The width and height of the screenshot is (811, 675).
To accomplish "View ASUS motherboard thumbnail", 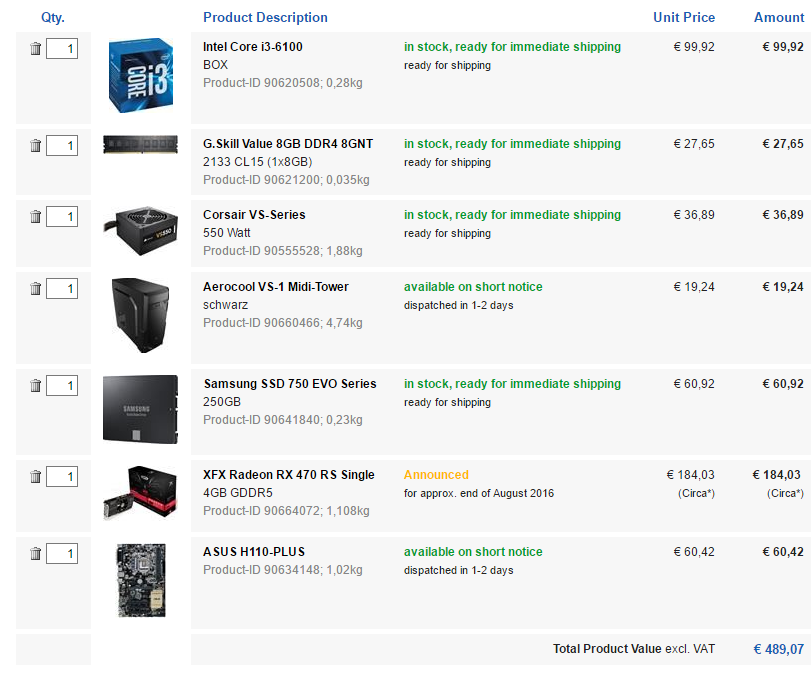I will point(141,580).
